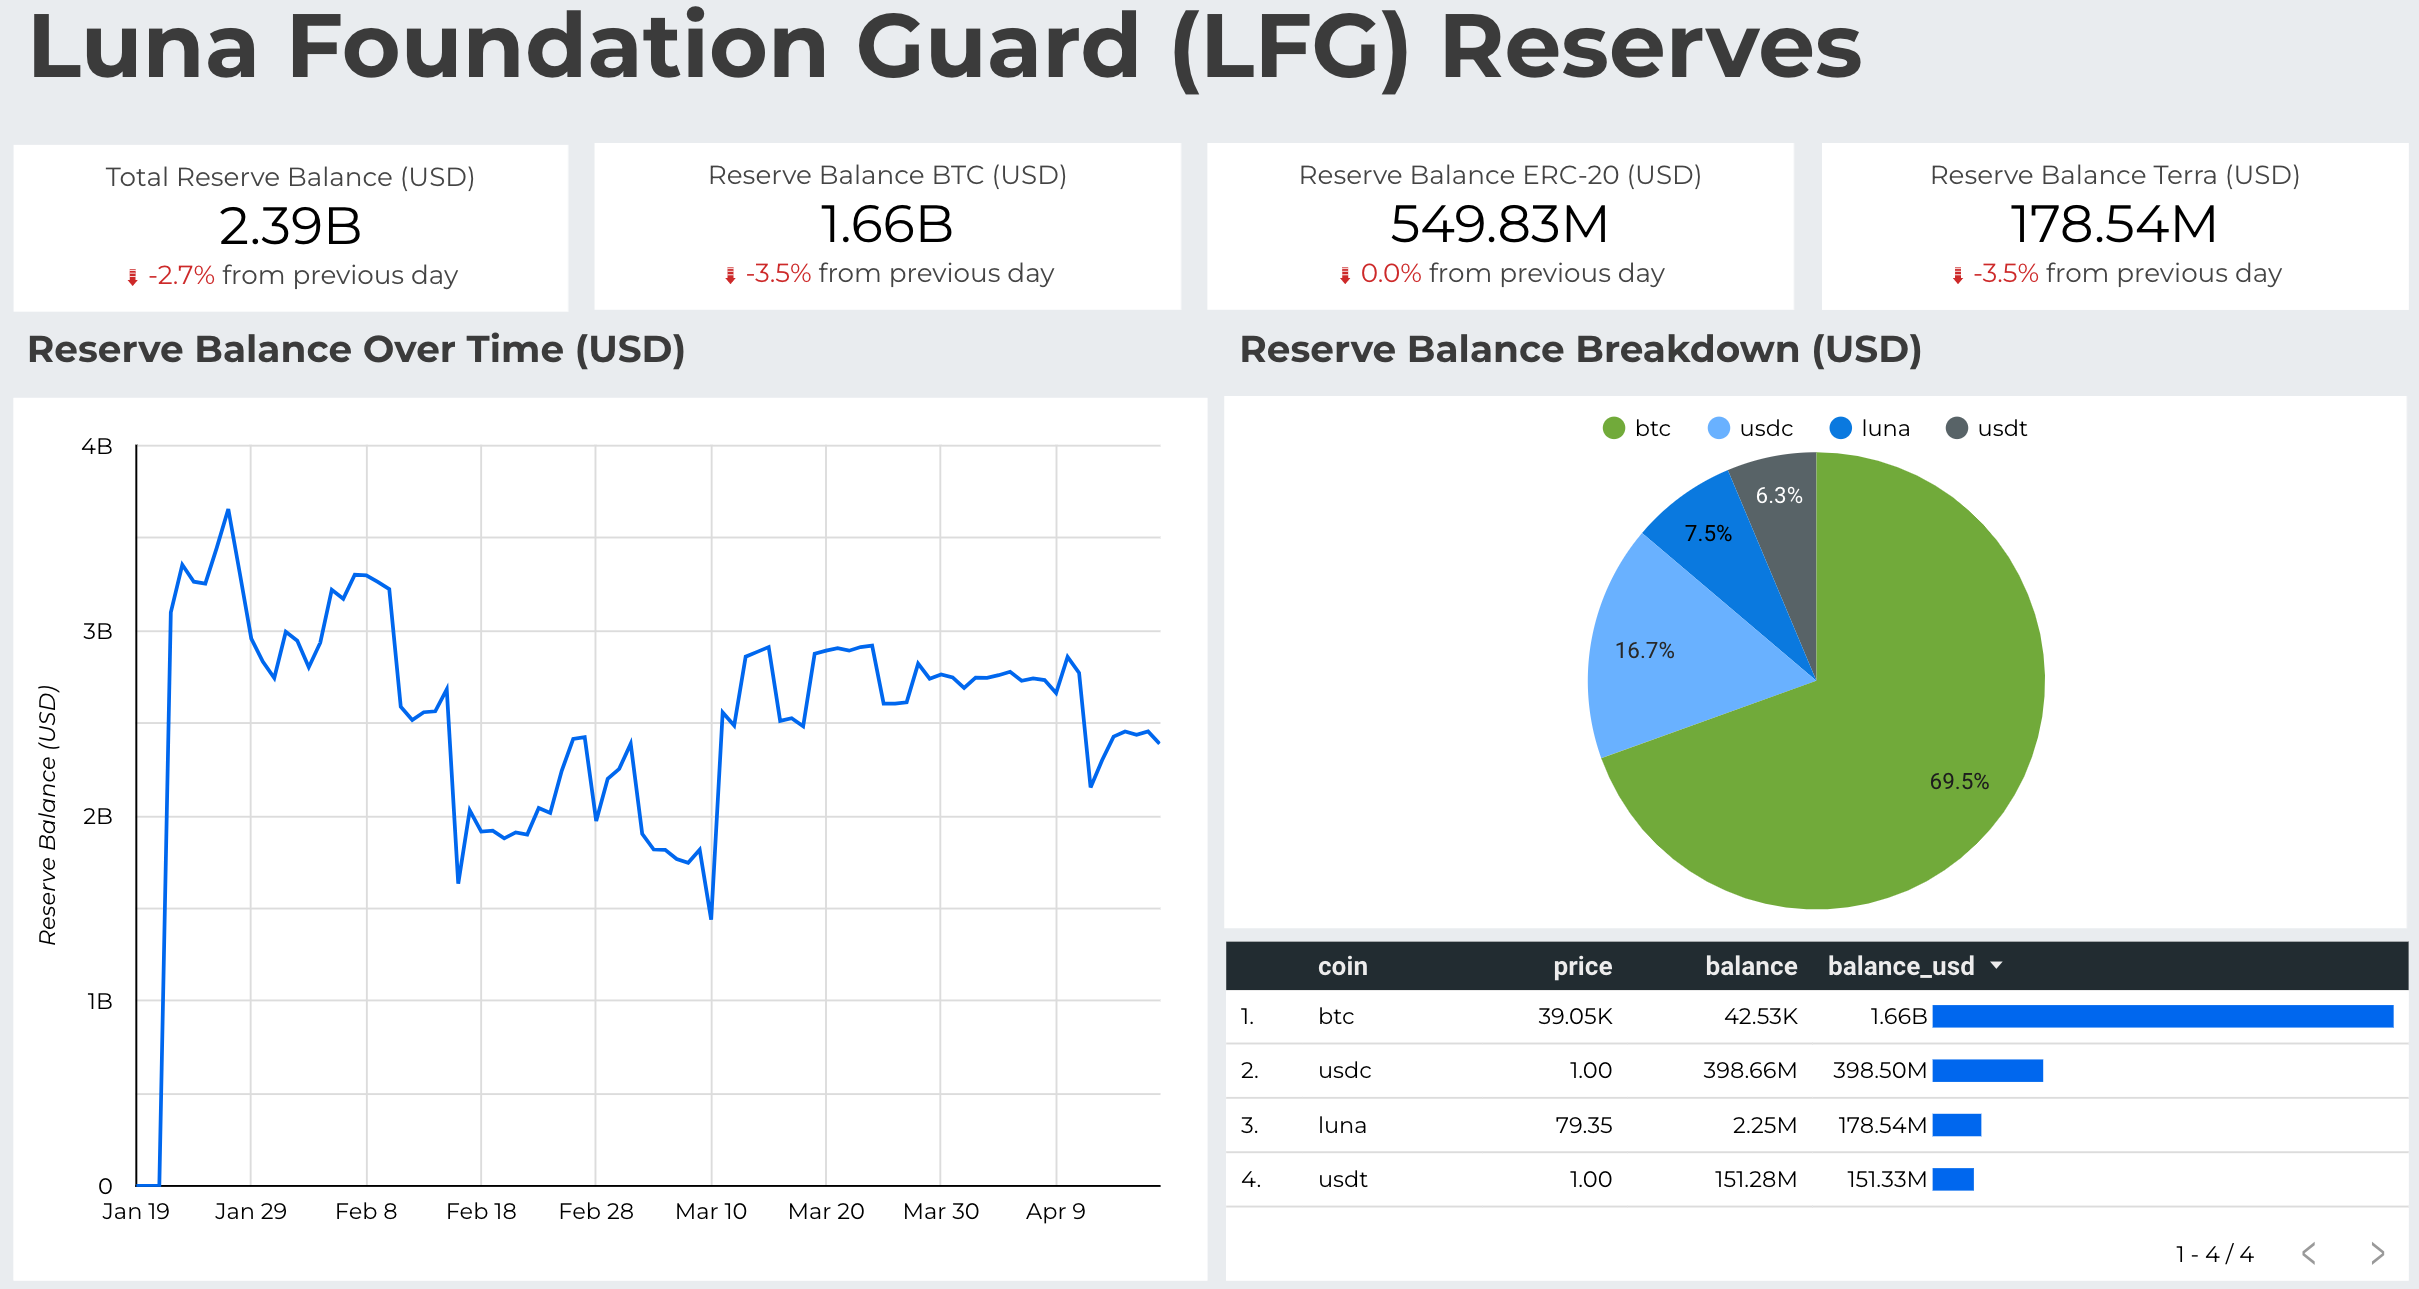Sort table by balance column header
The width and height of the screenshot is (2419, 1289).
tap(1751, 966)
